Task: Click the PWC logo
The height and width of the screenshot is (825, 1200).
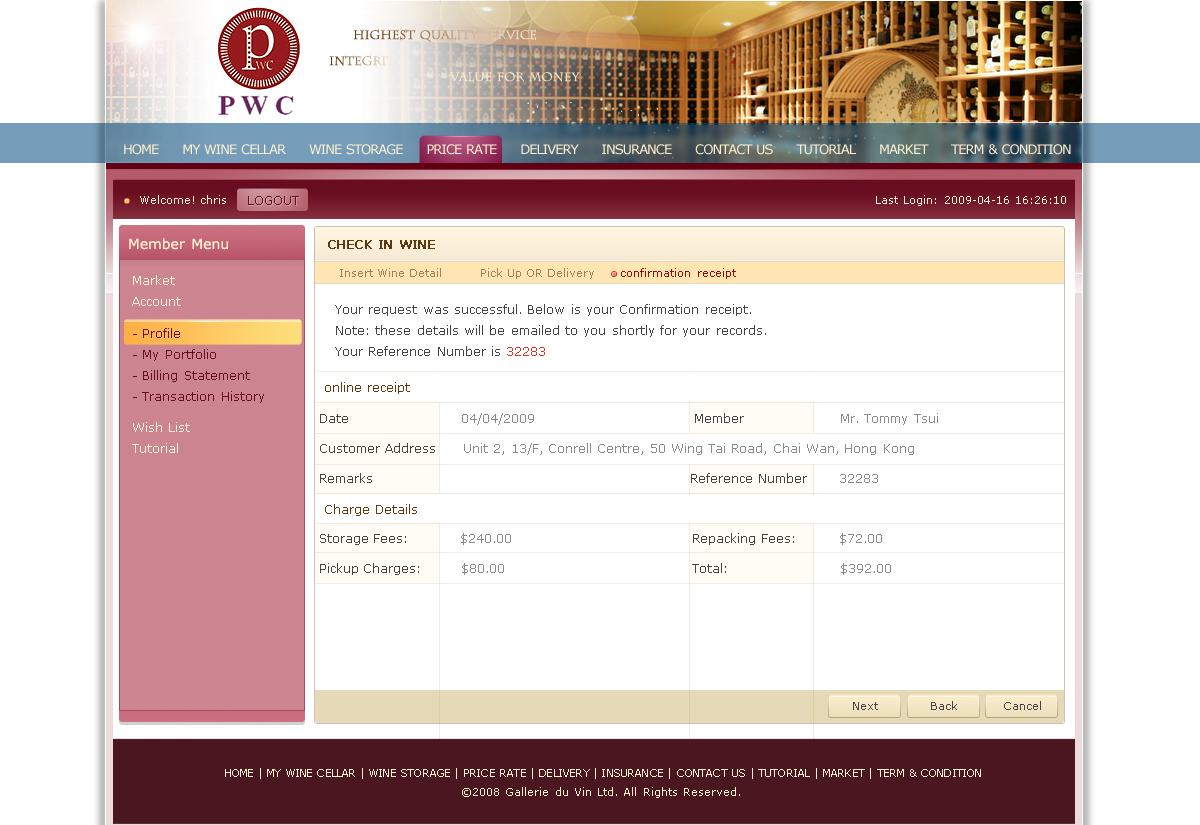Action: 257,62
